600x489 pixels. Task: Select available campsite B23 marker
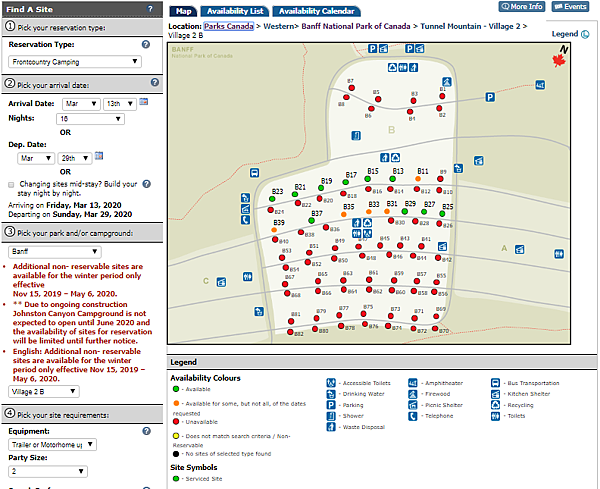272,199
